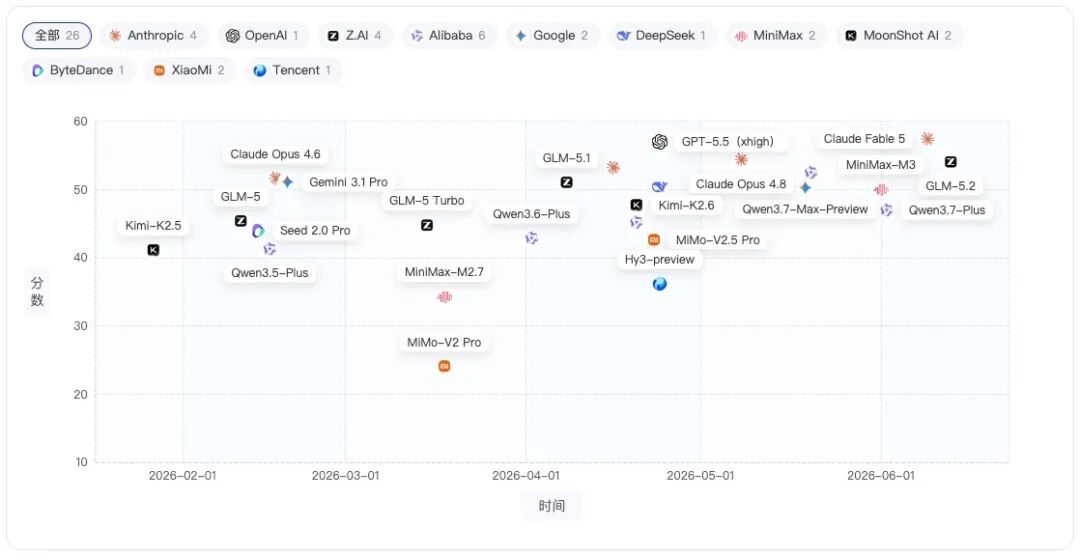This screenshot has width=1080, height=555.
Task: Click the Qwen3.6-Plus data point icon
Action: pyautogui.click(x=531, y=238)
